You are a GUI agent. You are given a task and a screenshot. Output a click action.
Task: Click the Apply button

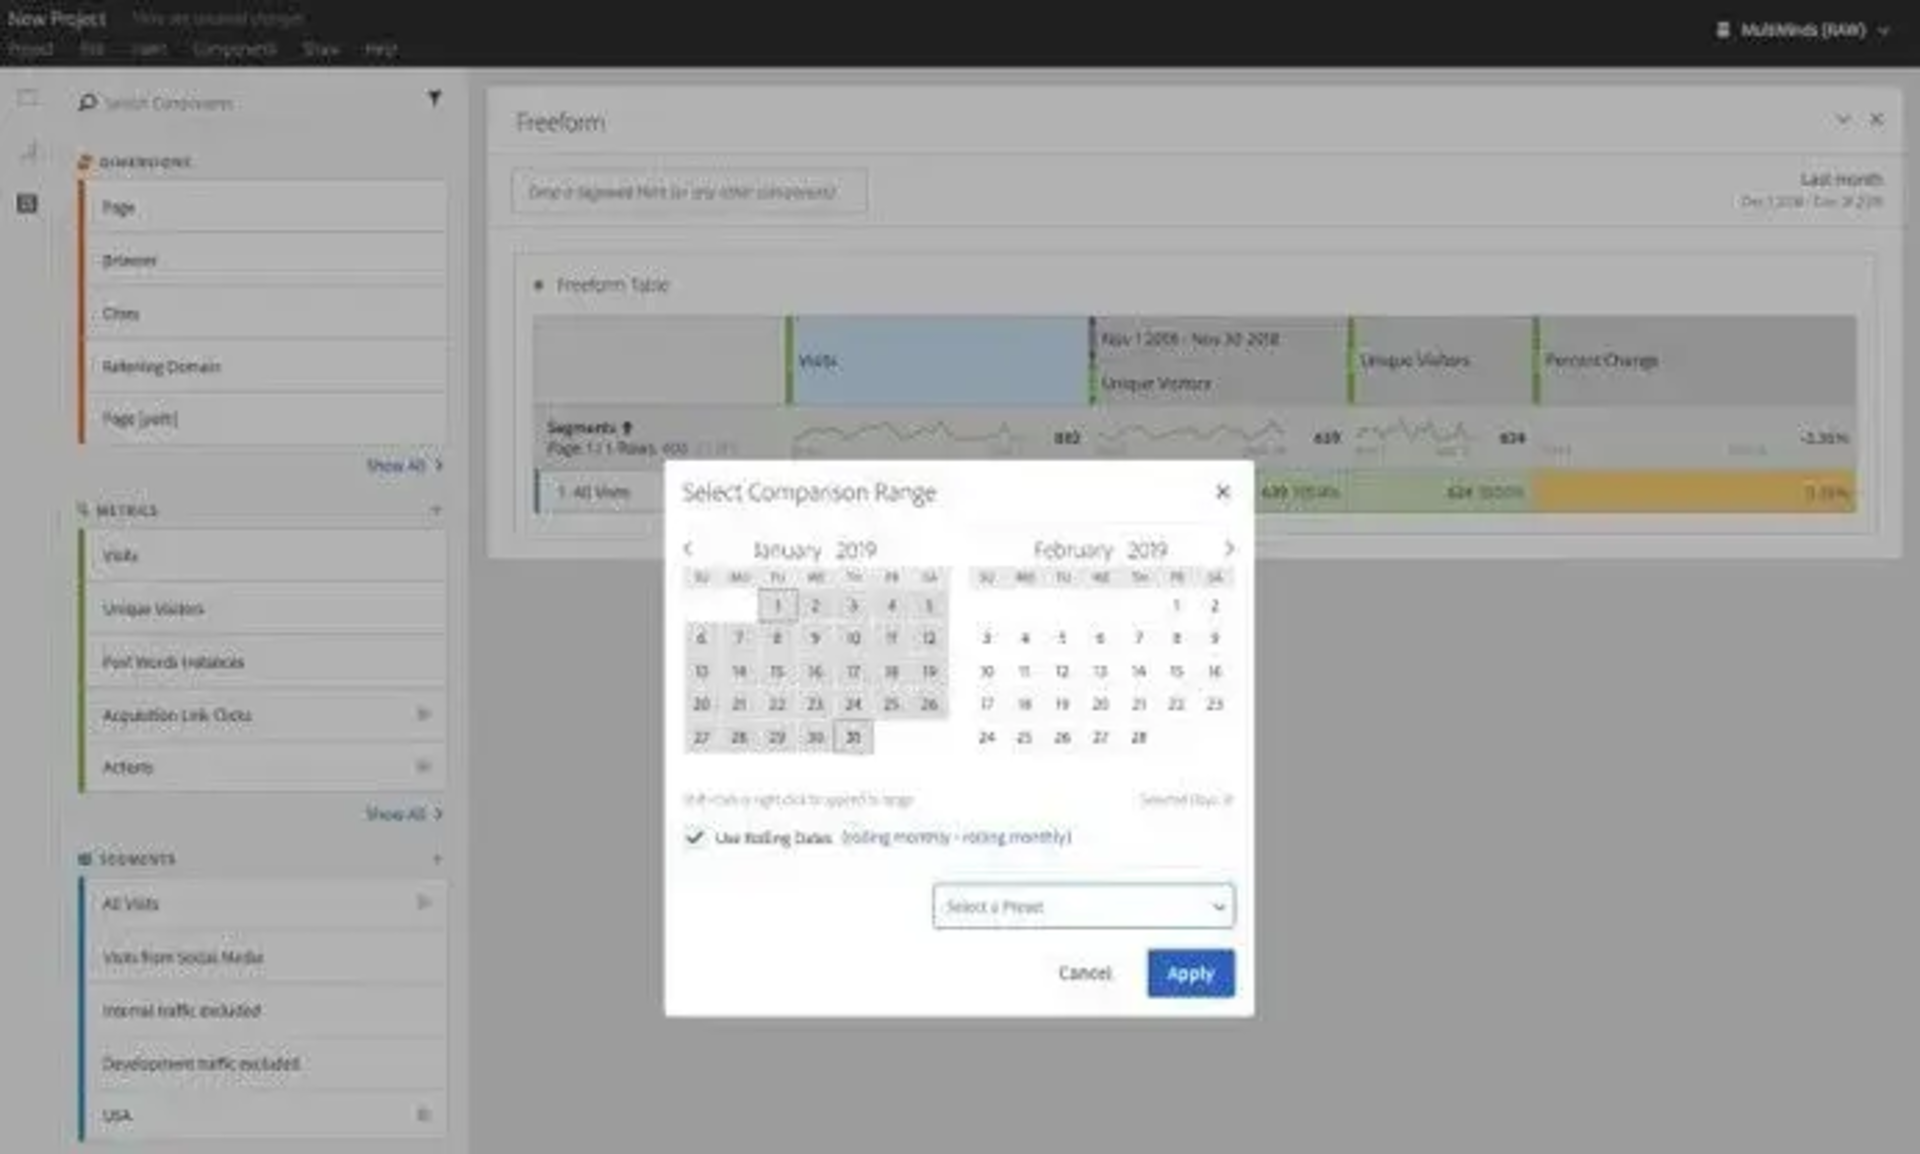[1190, 973]
